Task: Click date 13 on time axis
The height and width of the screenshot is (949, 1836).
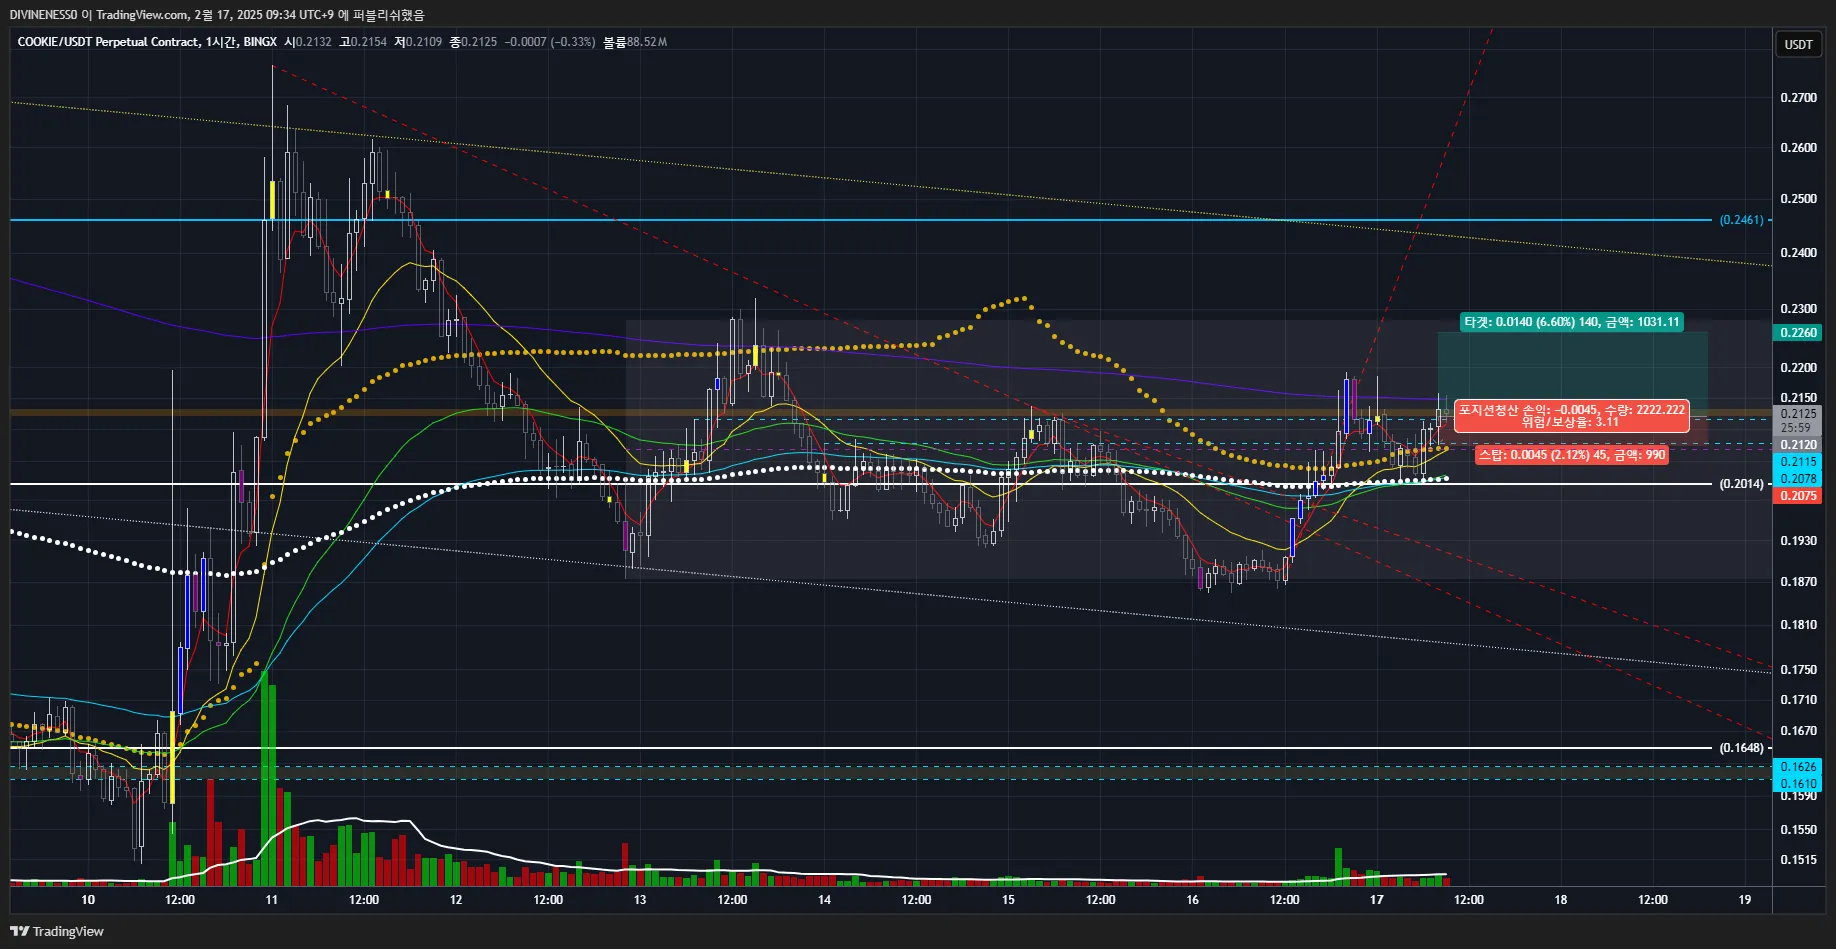Action: (640, 900)
